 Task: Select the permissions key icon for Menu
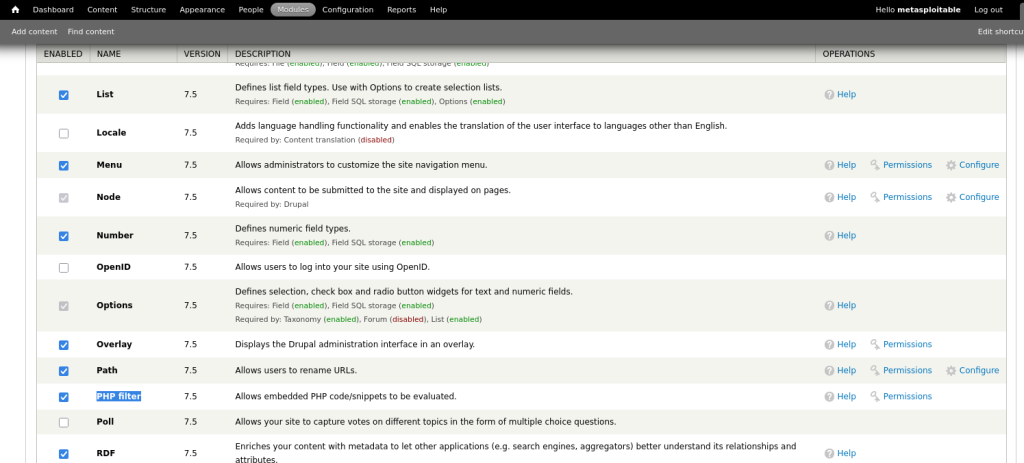(875, 165)
